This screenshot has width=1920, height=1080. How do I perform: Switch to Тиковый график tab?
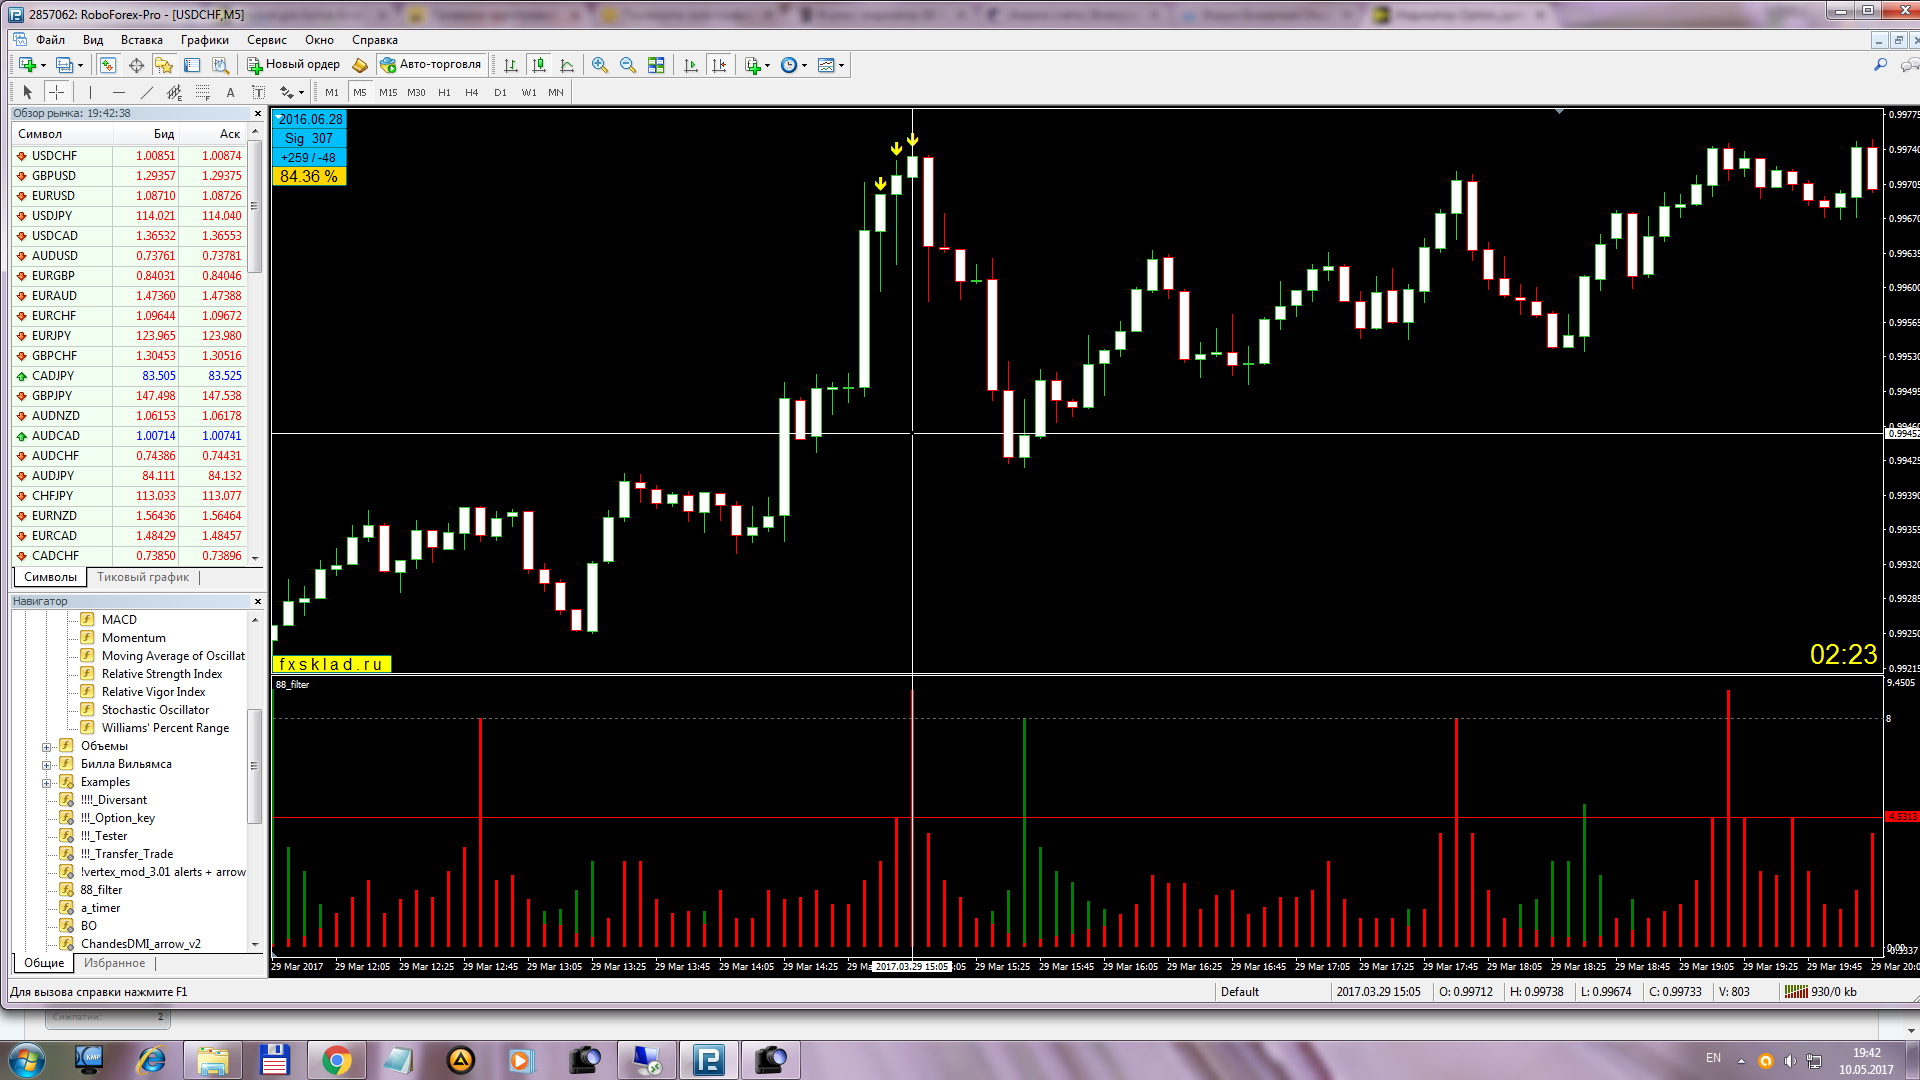tap(143, 577)
